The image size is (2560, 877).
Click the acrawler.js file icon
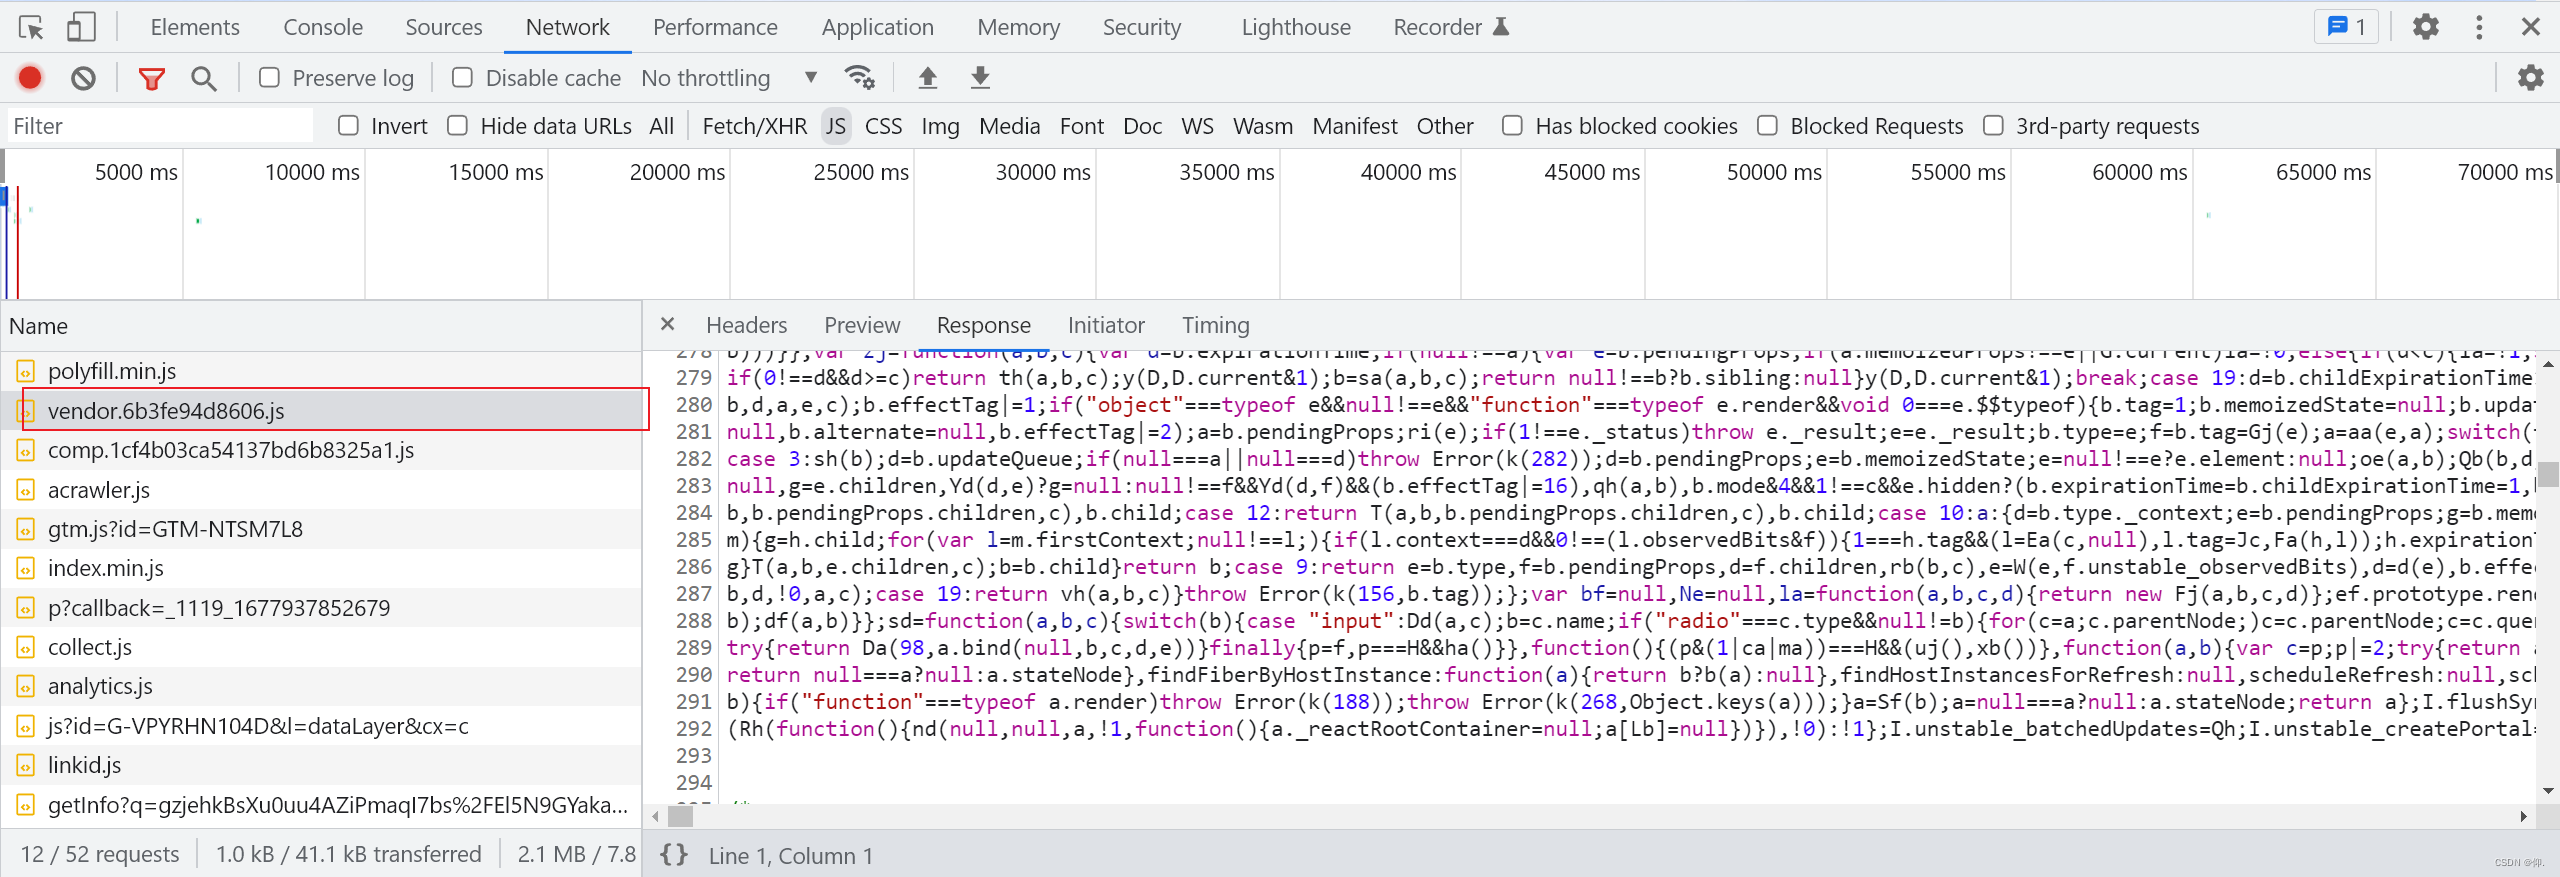tap(26, 490)
